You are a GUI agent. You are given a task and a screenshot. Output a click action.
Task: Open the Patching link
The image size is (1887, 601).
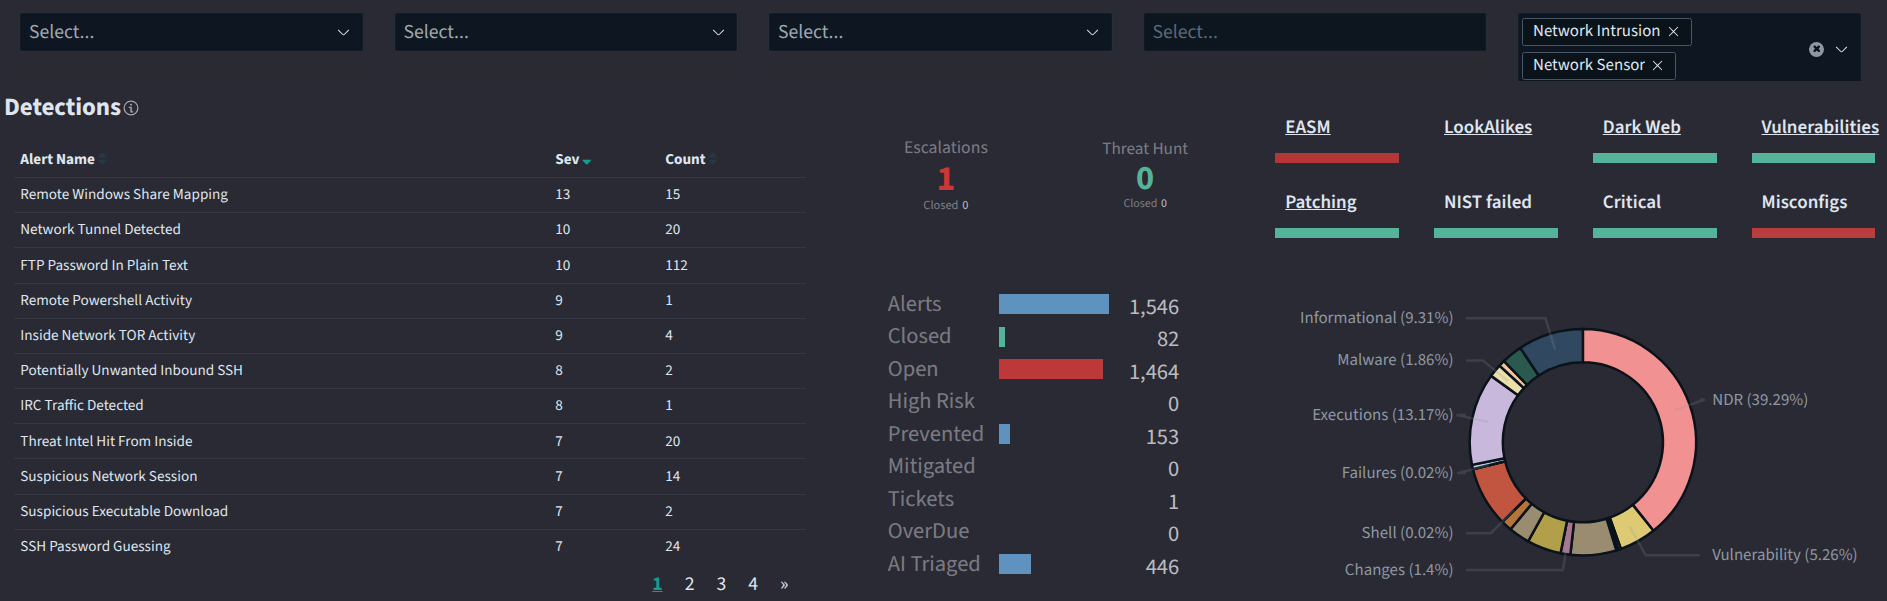(1320, 202)
